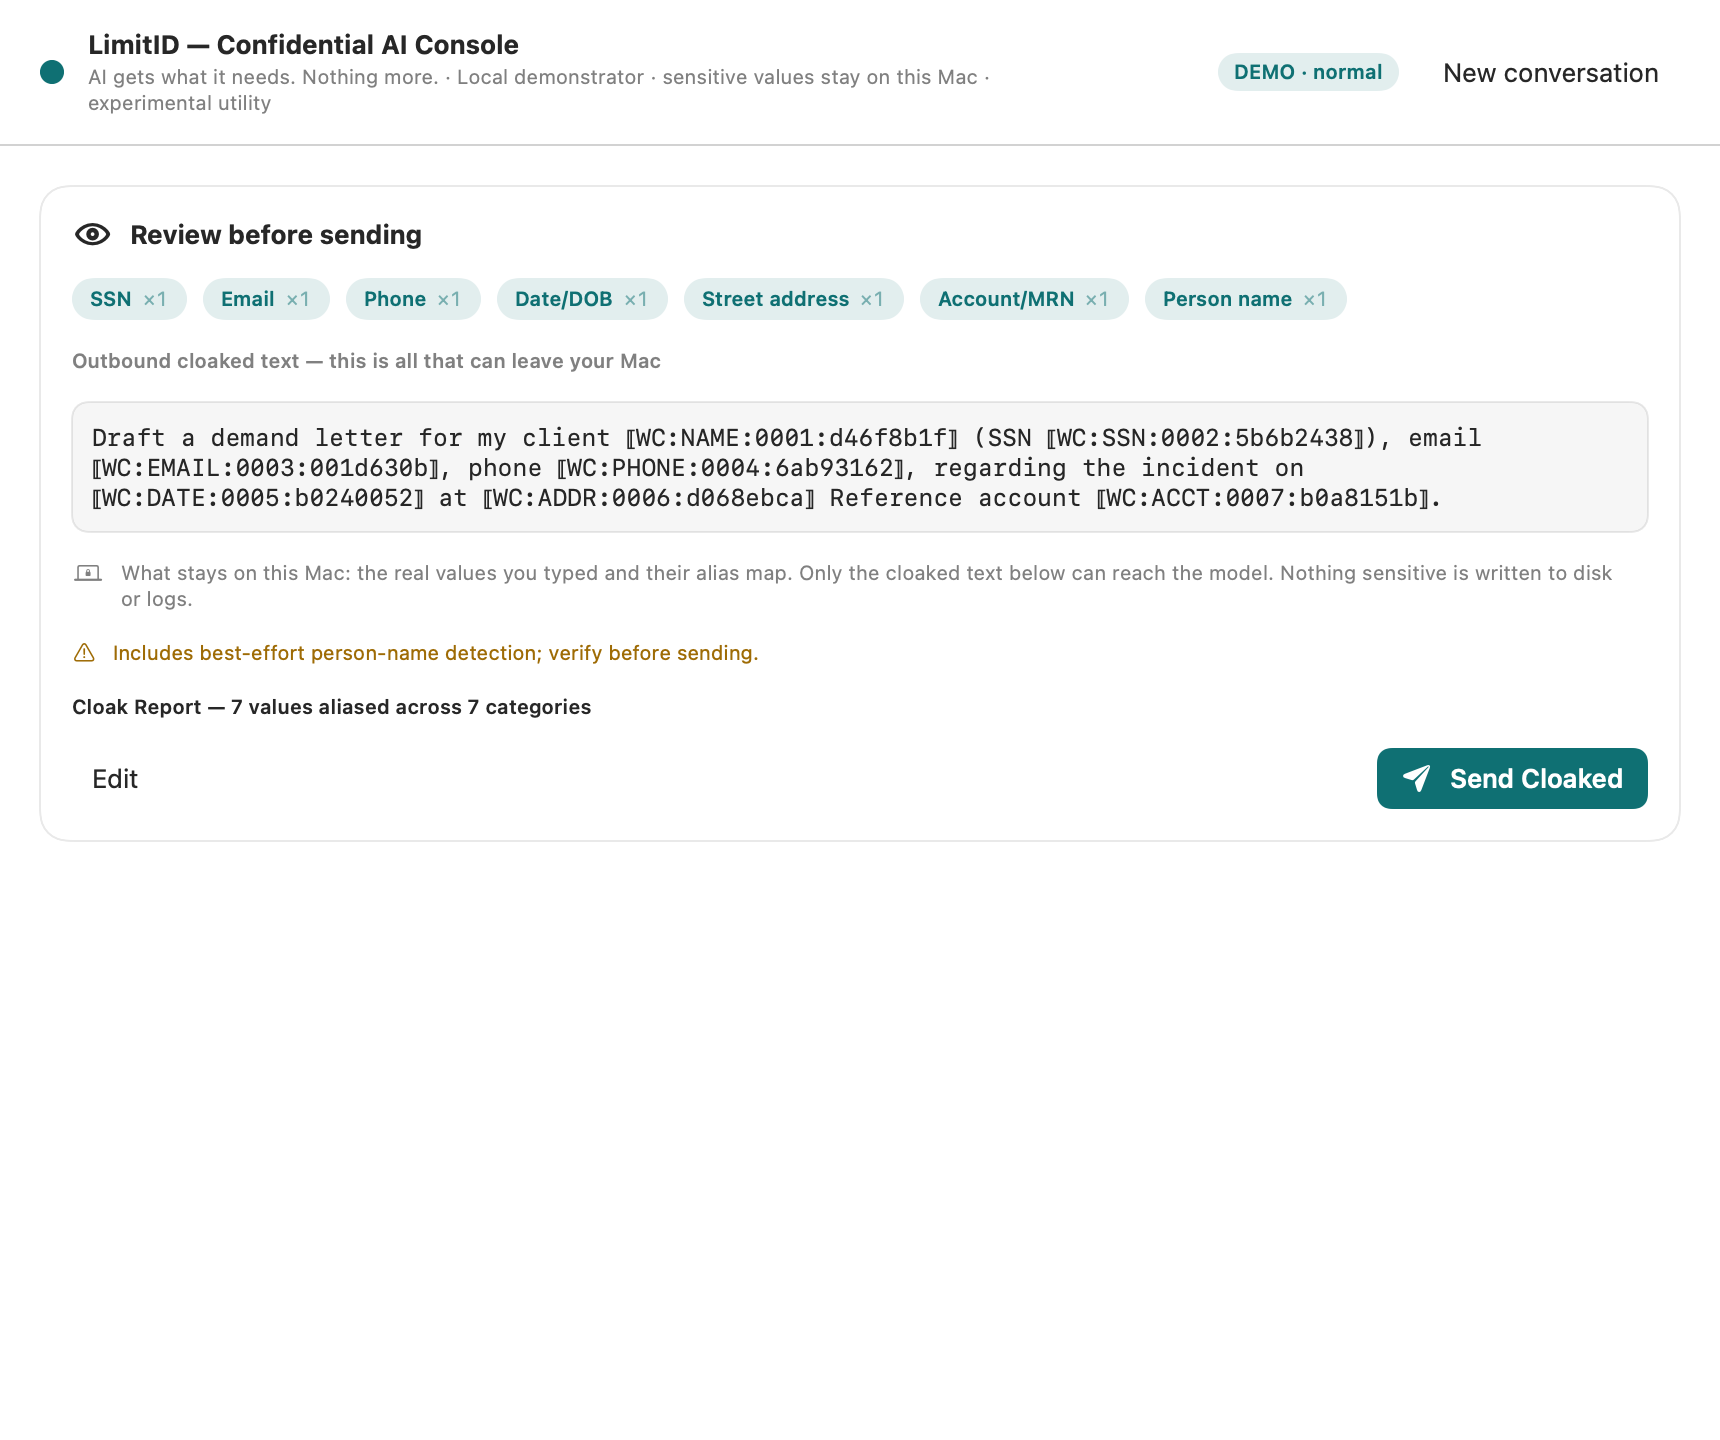Image resolution: width=1720 pixels, height=1440 pixels.
Task: Click the Cloak Report summary line
Action: (332, 707)
